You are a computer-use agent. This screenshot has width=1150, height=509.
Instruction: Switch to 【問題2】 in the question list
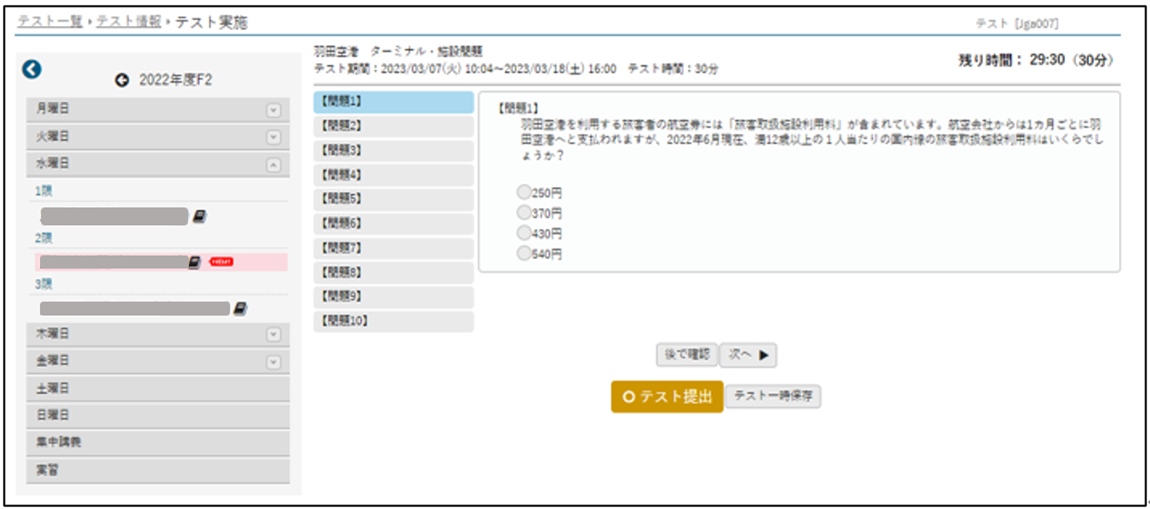click(x=393, y=126)
